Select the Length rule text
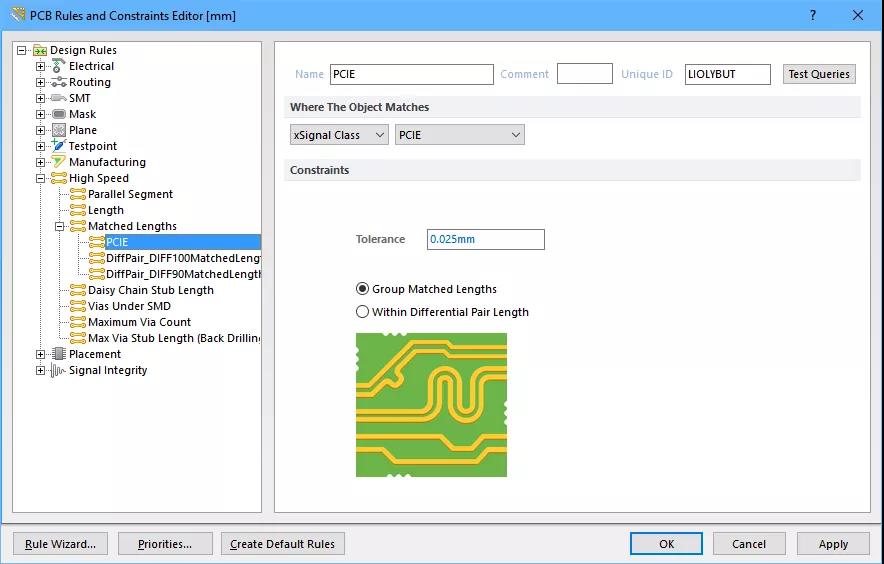 tap(105, 210)
